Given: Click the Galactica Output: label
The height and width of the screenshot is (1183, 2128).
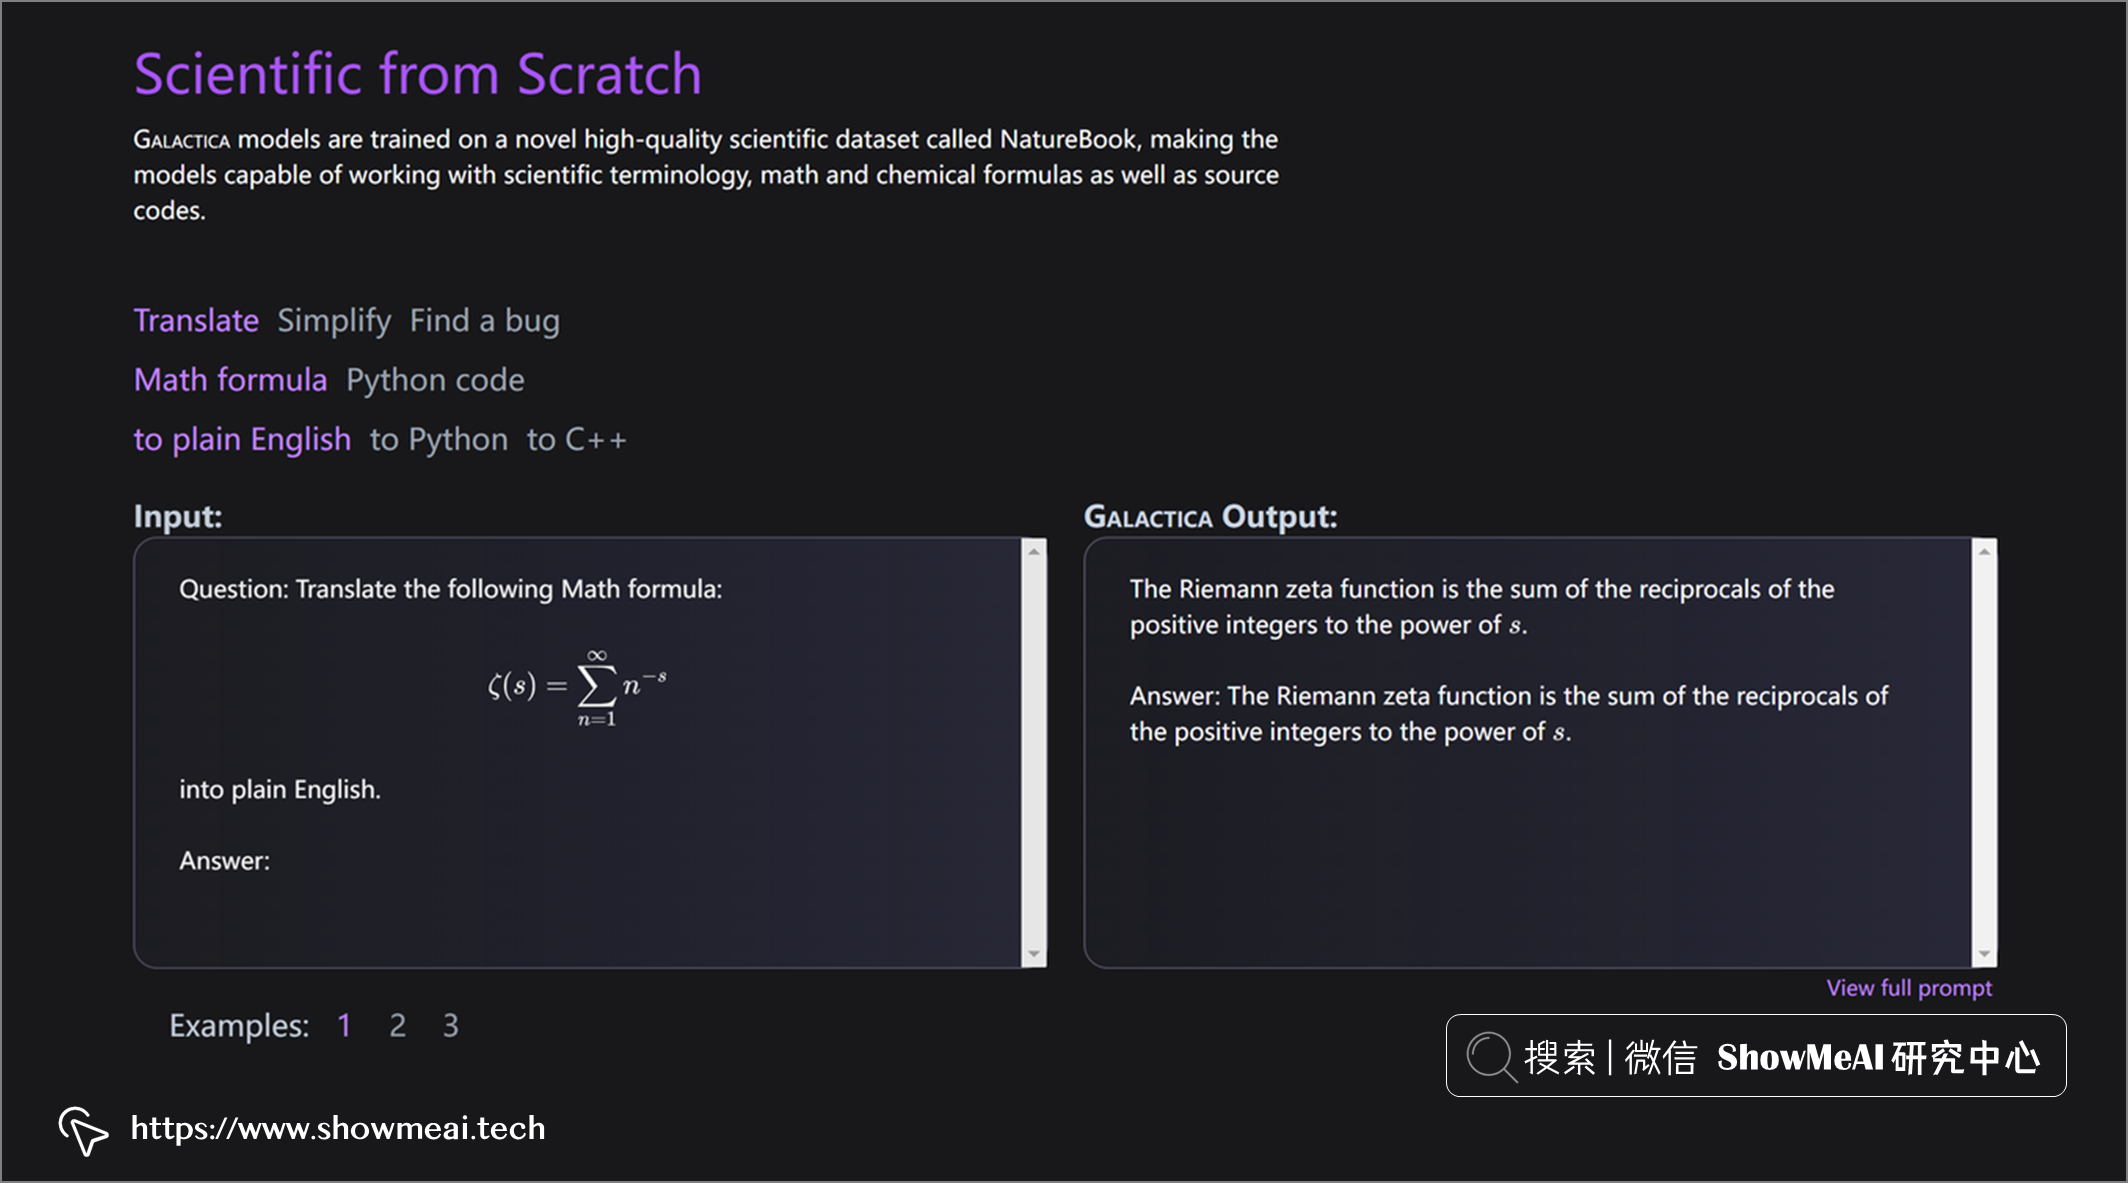Looking at the screenshot, I should coord(1211,516).
